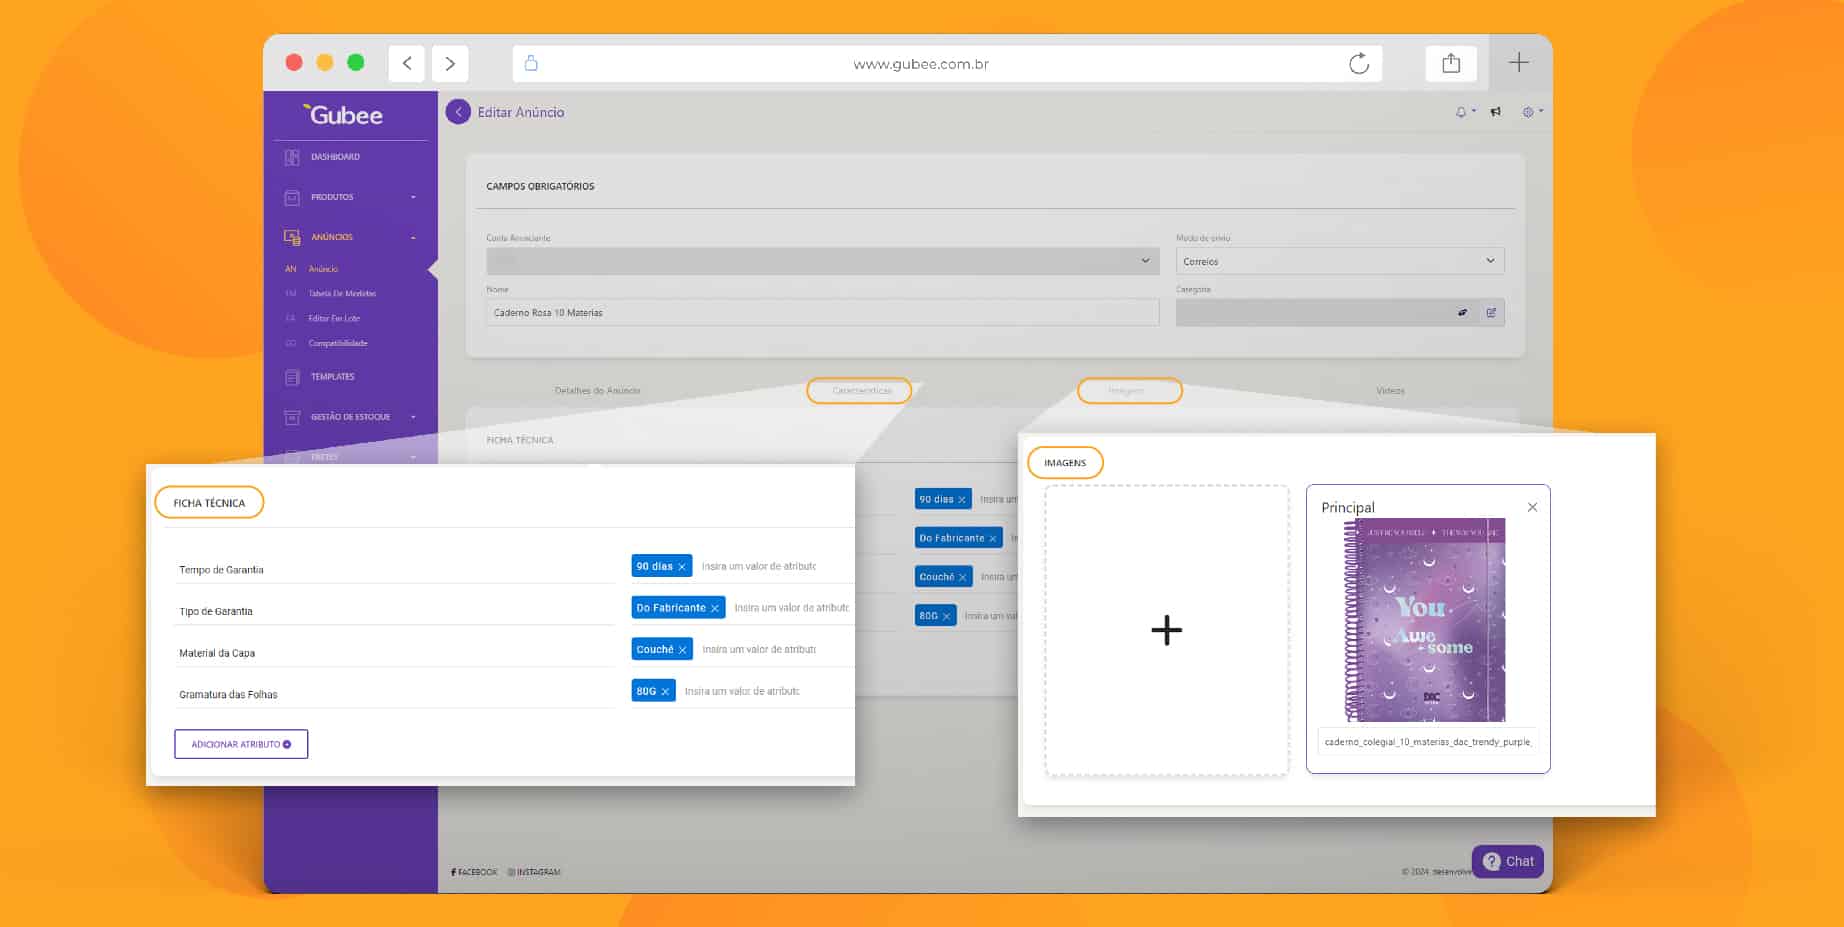This screenshot has width=1844, height=927.
Task: Open the Facebook footer link
Action: (x=474, y=872)
